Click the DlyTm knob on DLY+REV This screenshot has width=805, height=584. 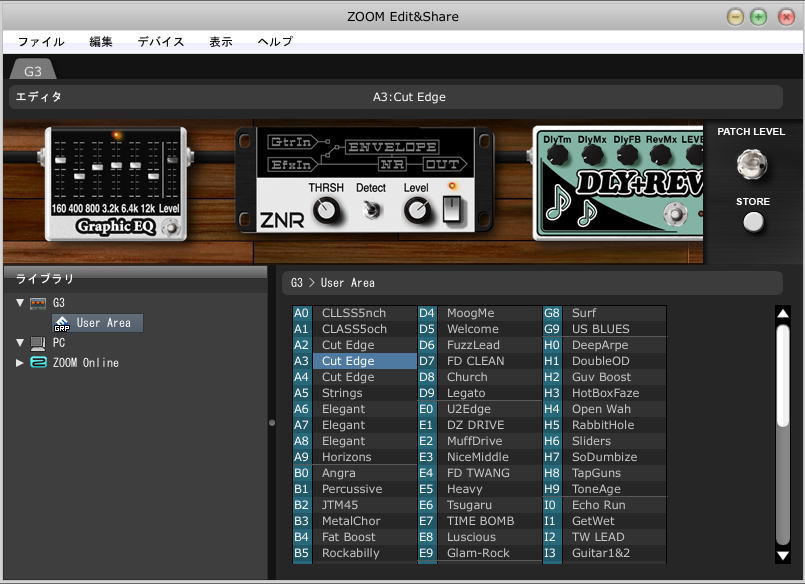557,155
